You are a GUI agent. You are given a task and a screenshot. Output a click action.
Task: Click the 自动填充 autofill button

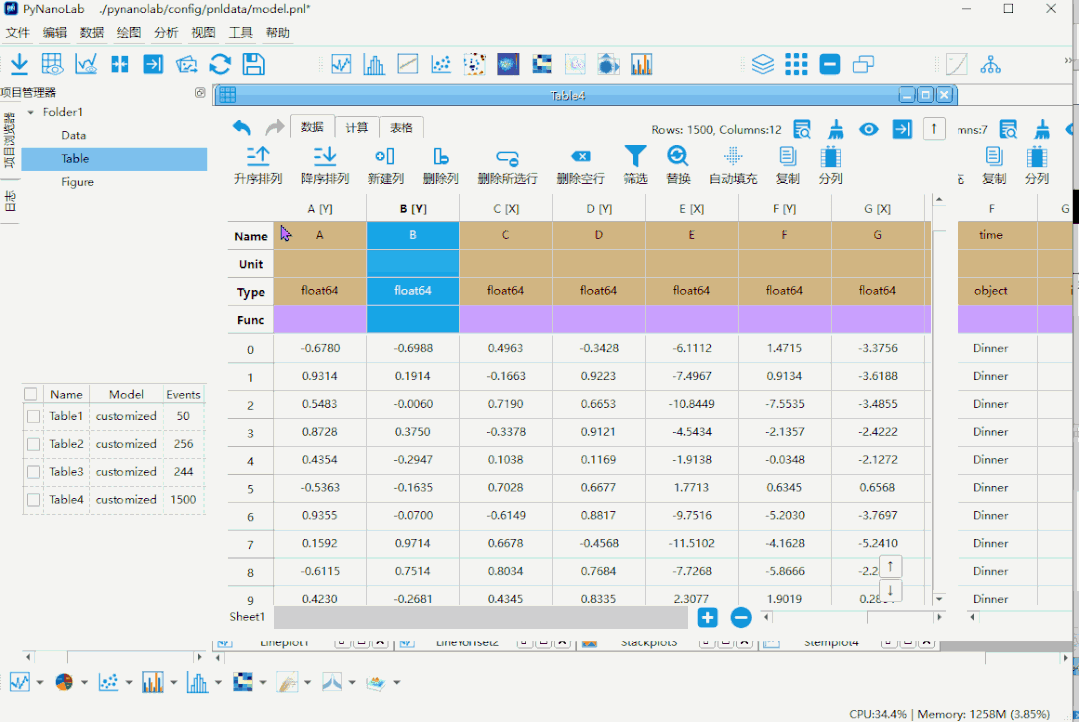point(733,165)
